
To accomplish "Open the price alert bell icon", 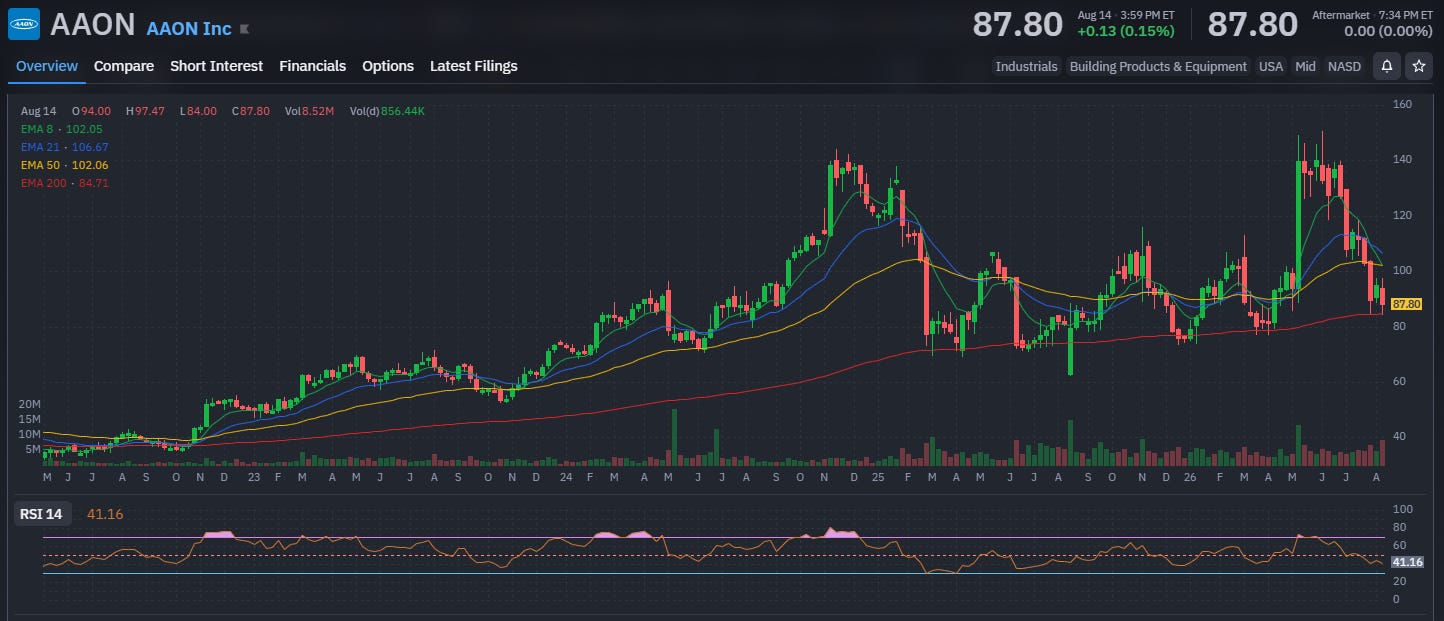I will coord(1387,66).
